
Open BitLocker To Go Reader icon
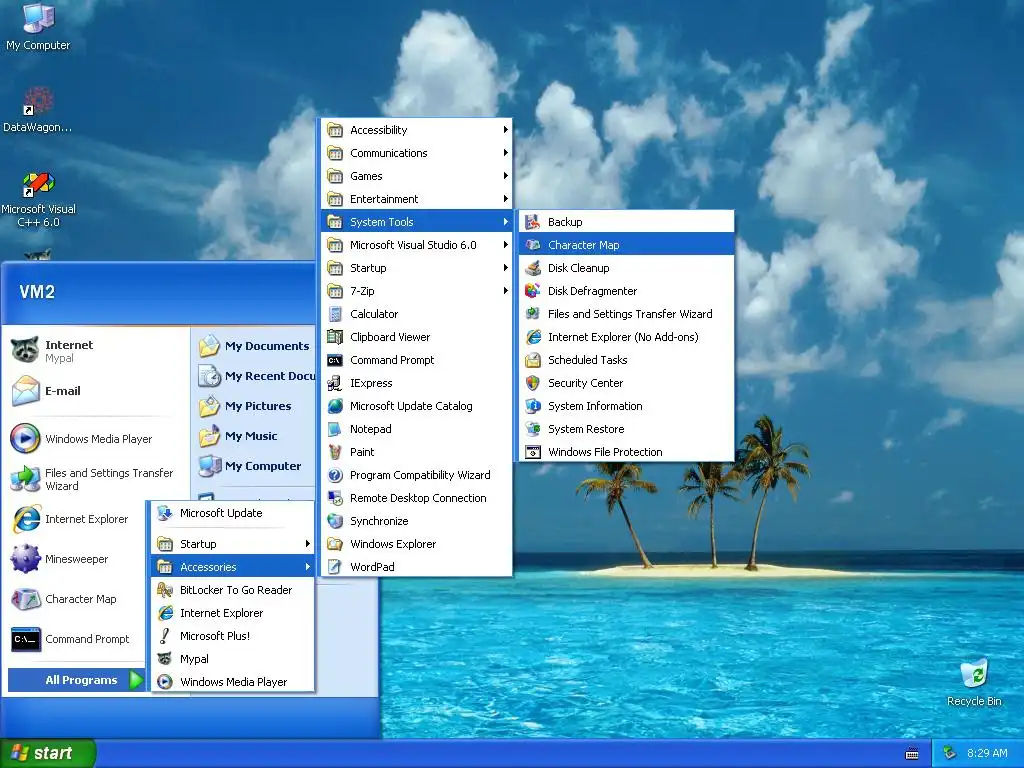click(x=165, y=590)
